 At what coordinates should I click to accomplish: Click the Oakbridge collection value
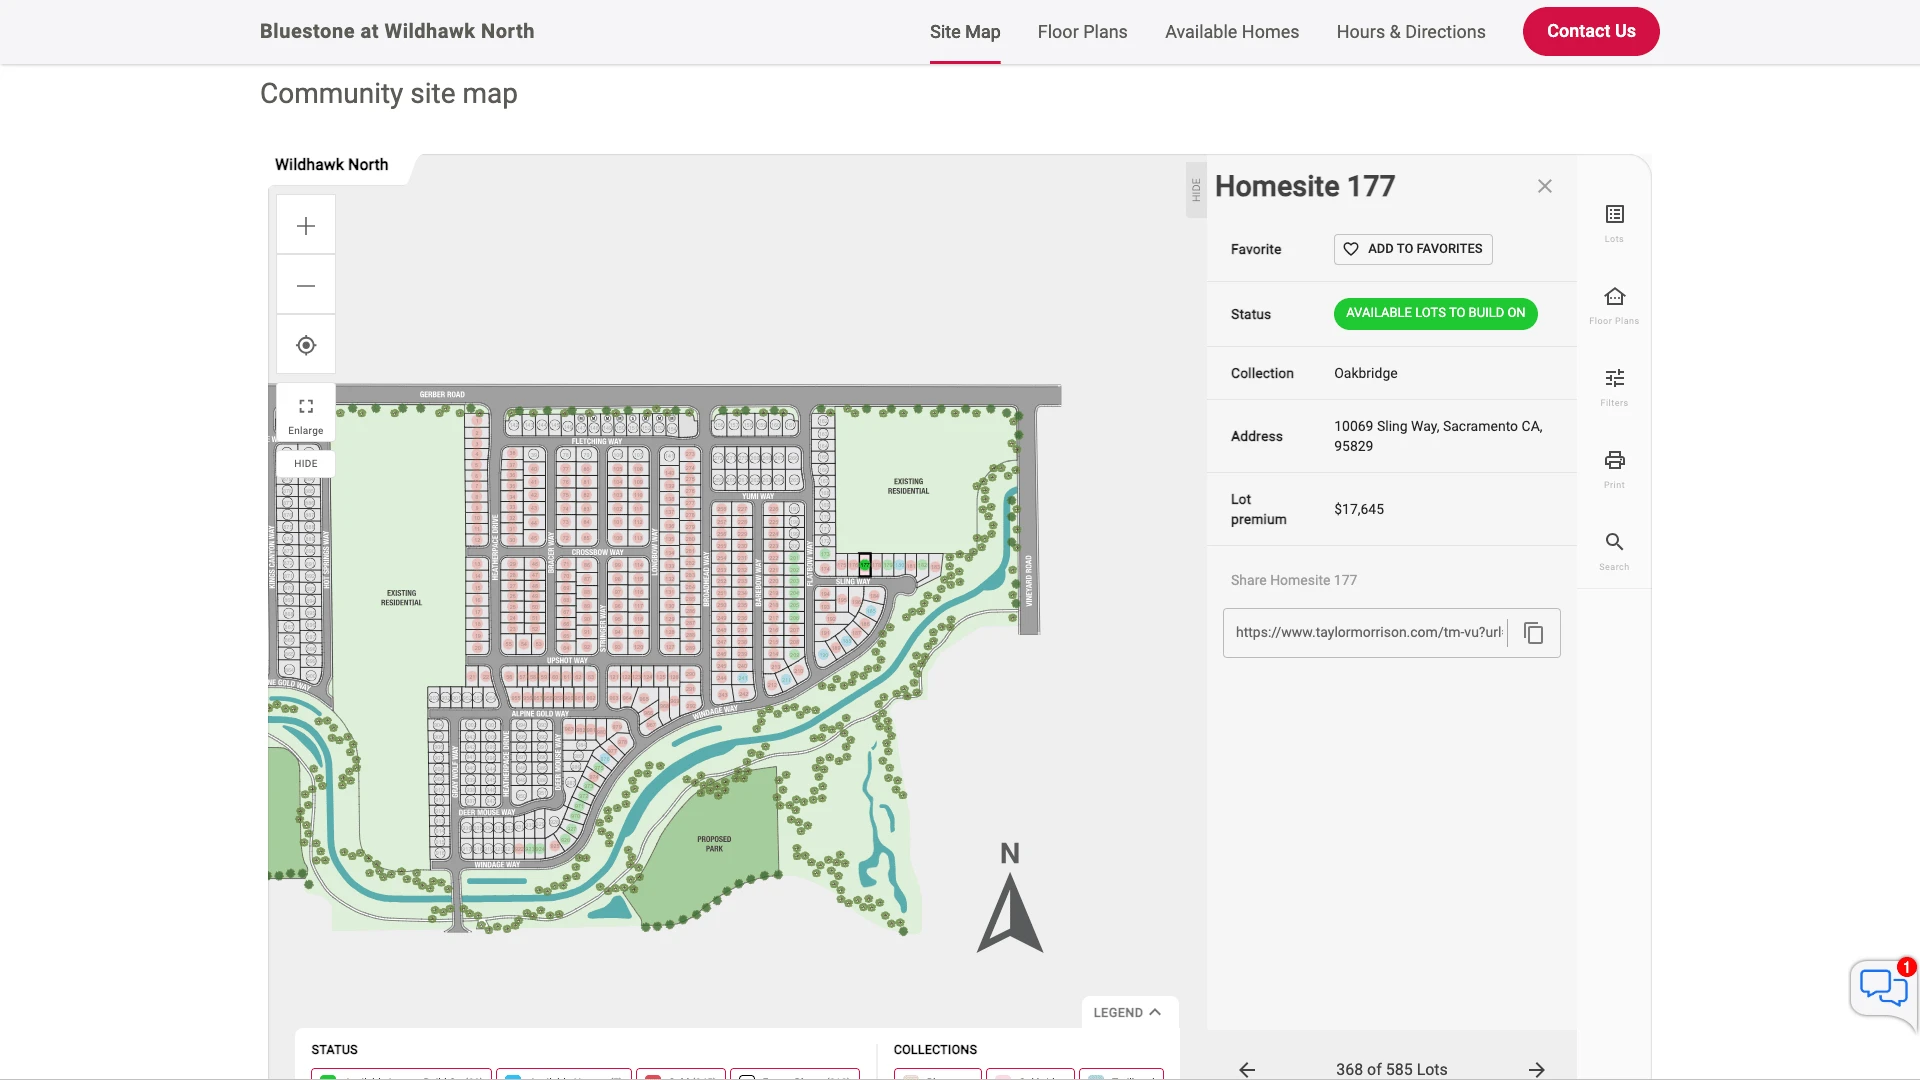1366,373
